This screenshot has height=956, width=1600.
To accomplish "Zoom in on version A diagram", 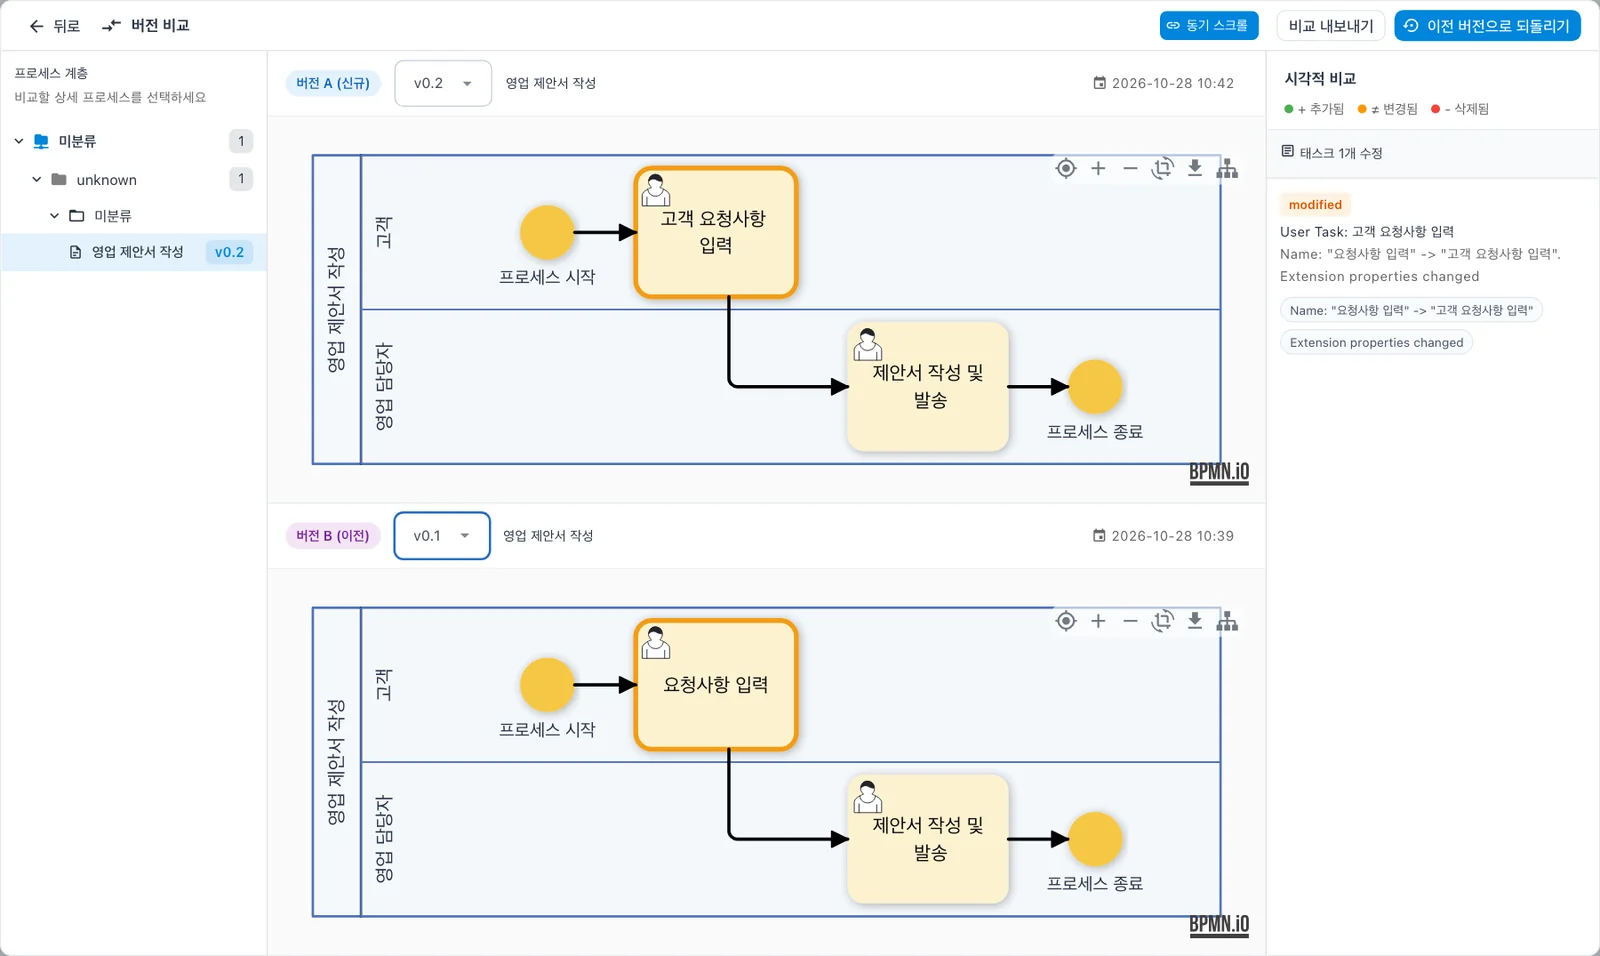I will 1098,168.
